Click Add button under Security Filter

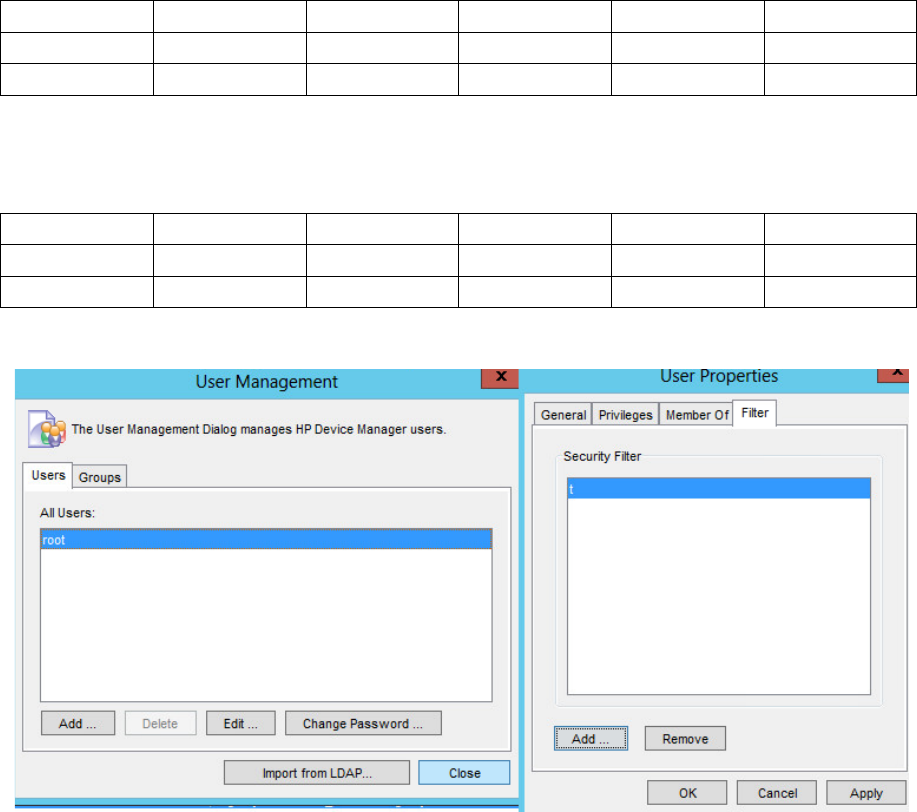point(590,739)
